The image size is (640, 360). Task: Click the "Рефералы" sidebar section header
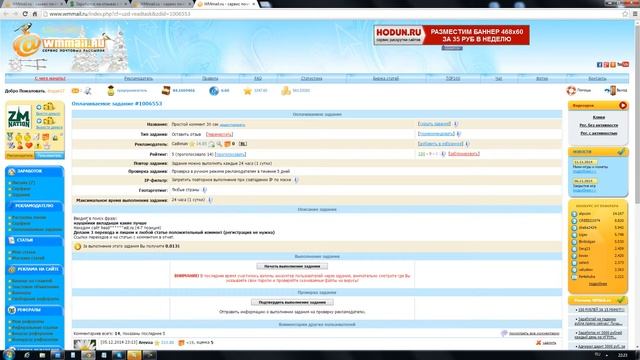coord(34,310)
